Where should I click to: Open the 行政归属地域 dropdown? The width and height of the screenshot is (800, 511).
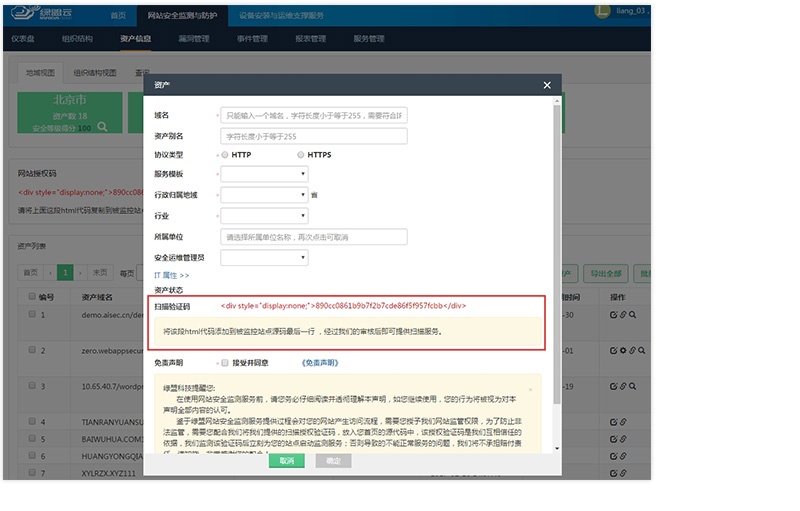click(x=264, y=195)
